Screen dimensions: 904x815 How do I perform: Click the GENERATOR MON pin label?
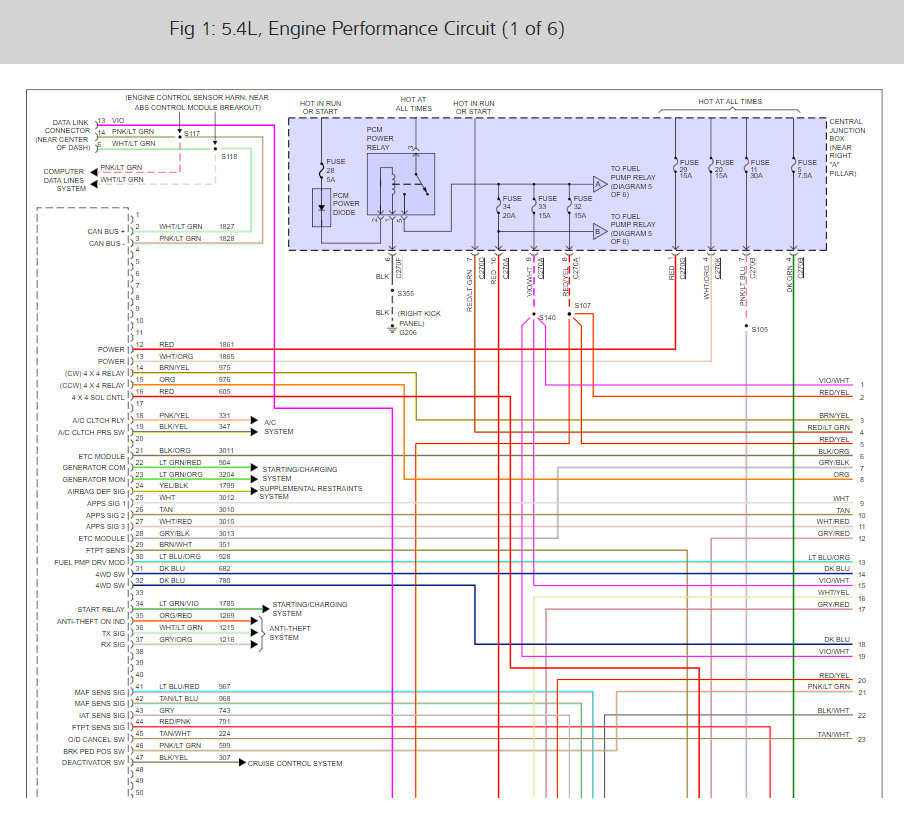click(x=93, y=480)
